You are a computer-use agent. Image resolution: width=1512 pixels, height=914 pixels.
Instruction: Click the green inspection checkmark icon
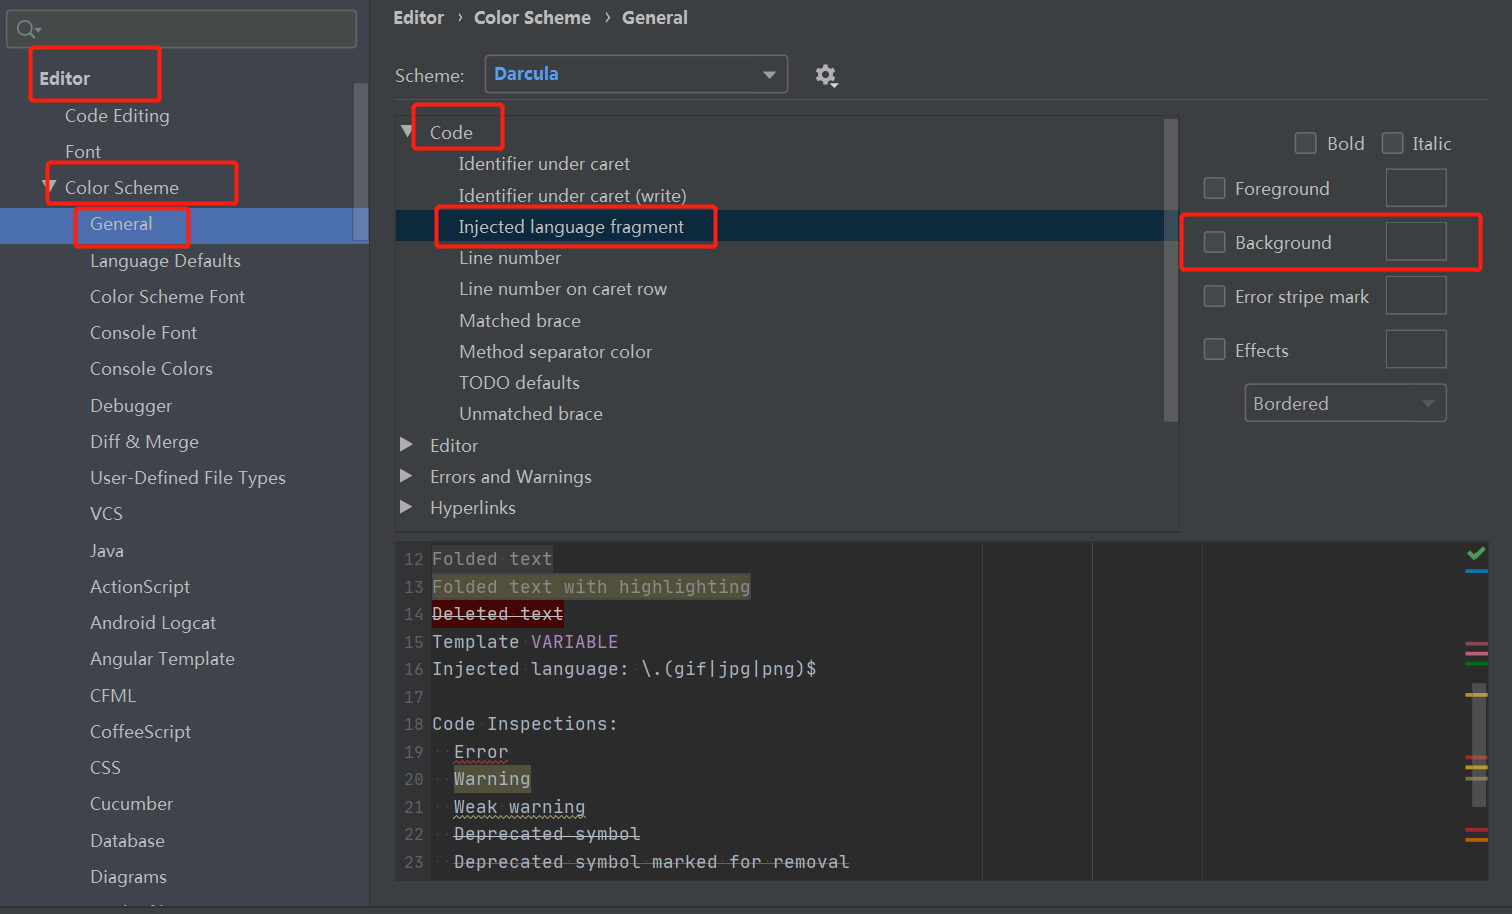pyautogui.click(x=1476, y=553)
